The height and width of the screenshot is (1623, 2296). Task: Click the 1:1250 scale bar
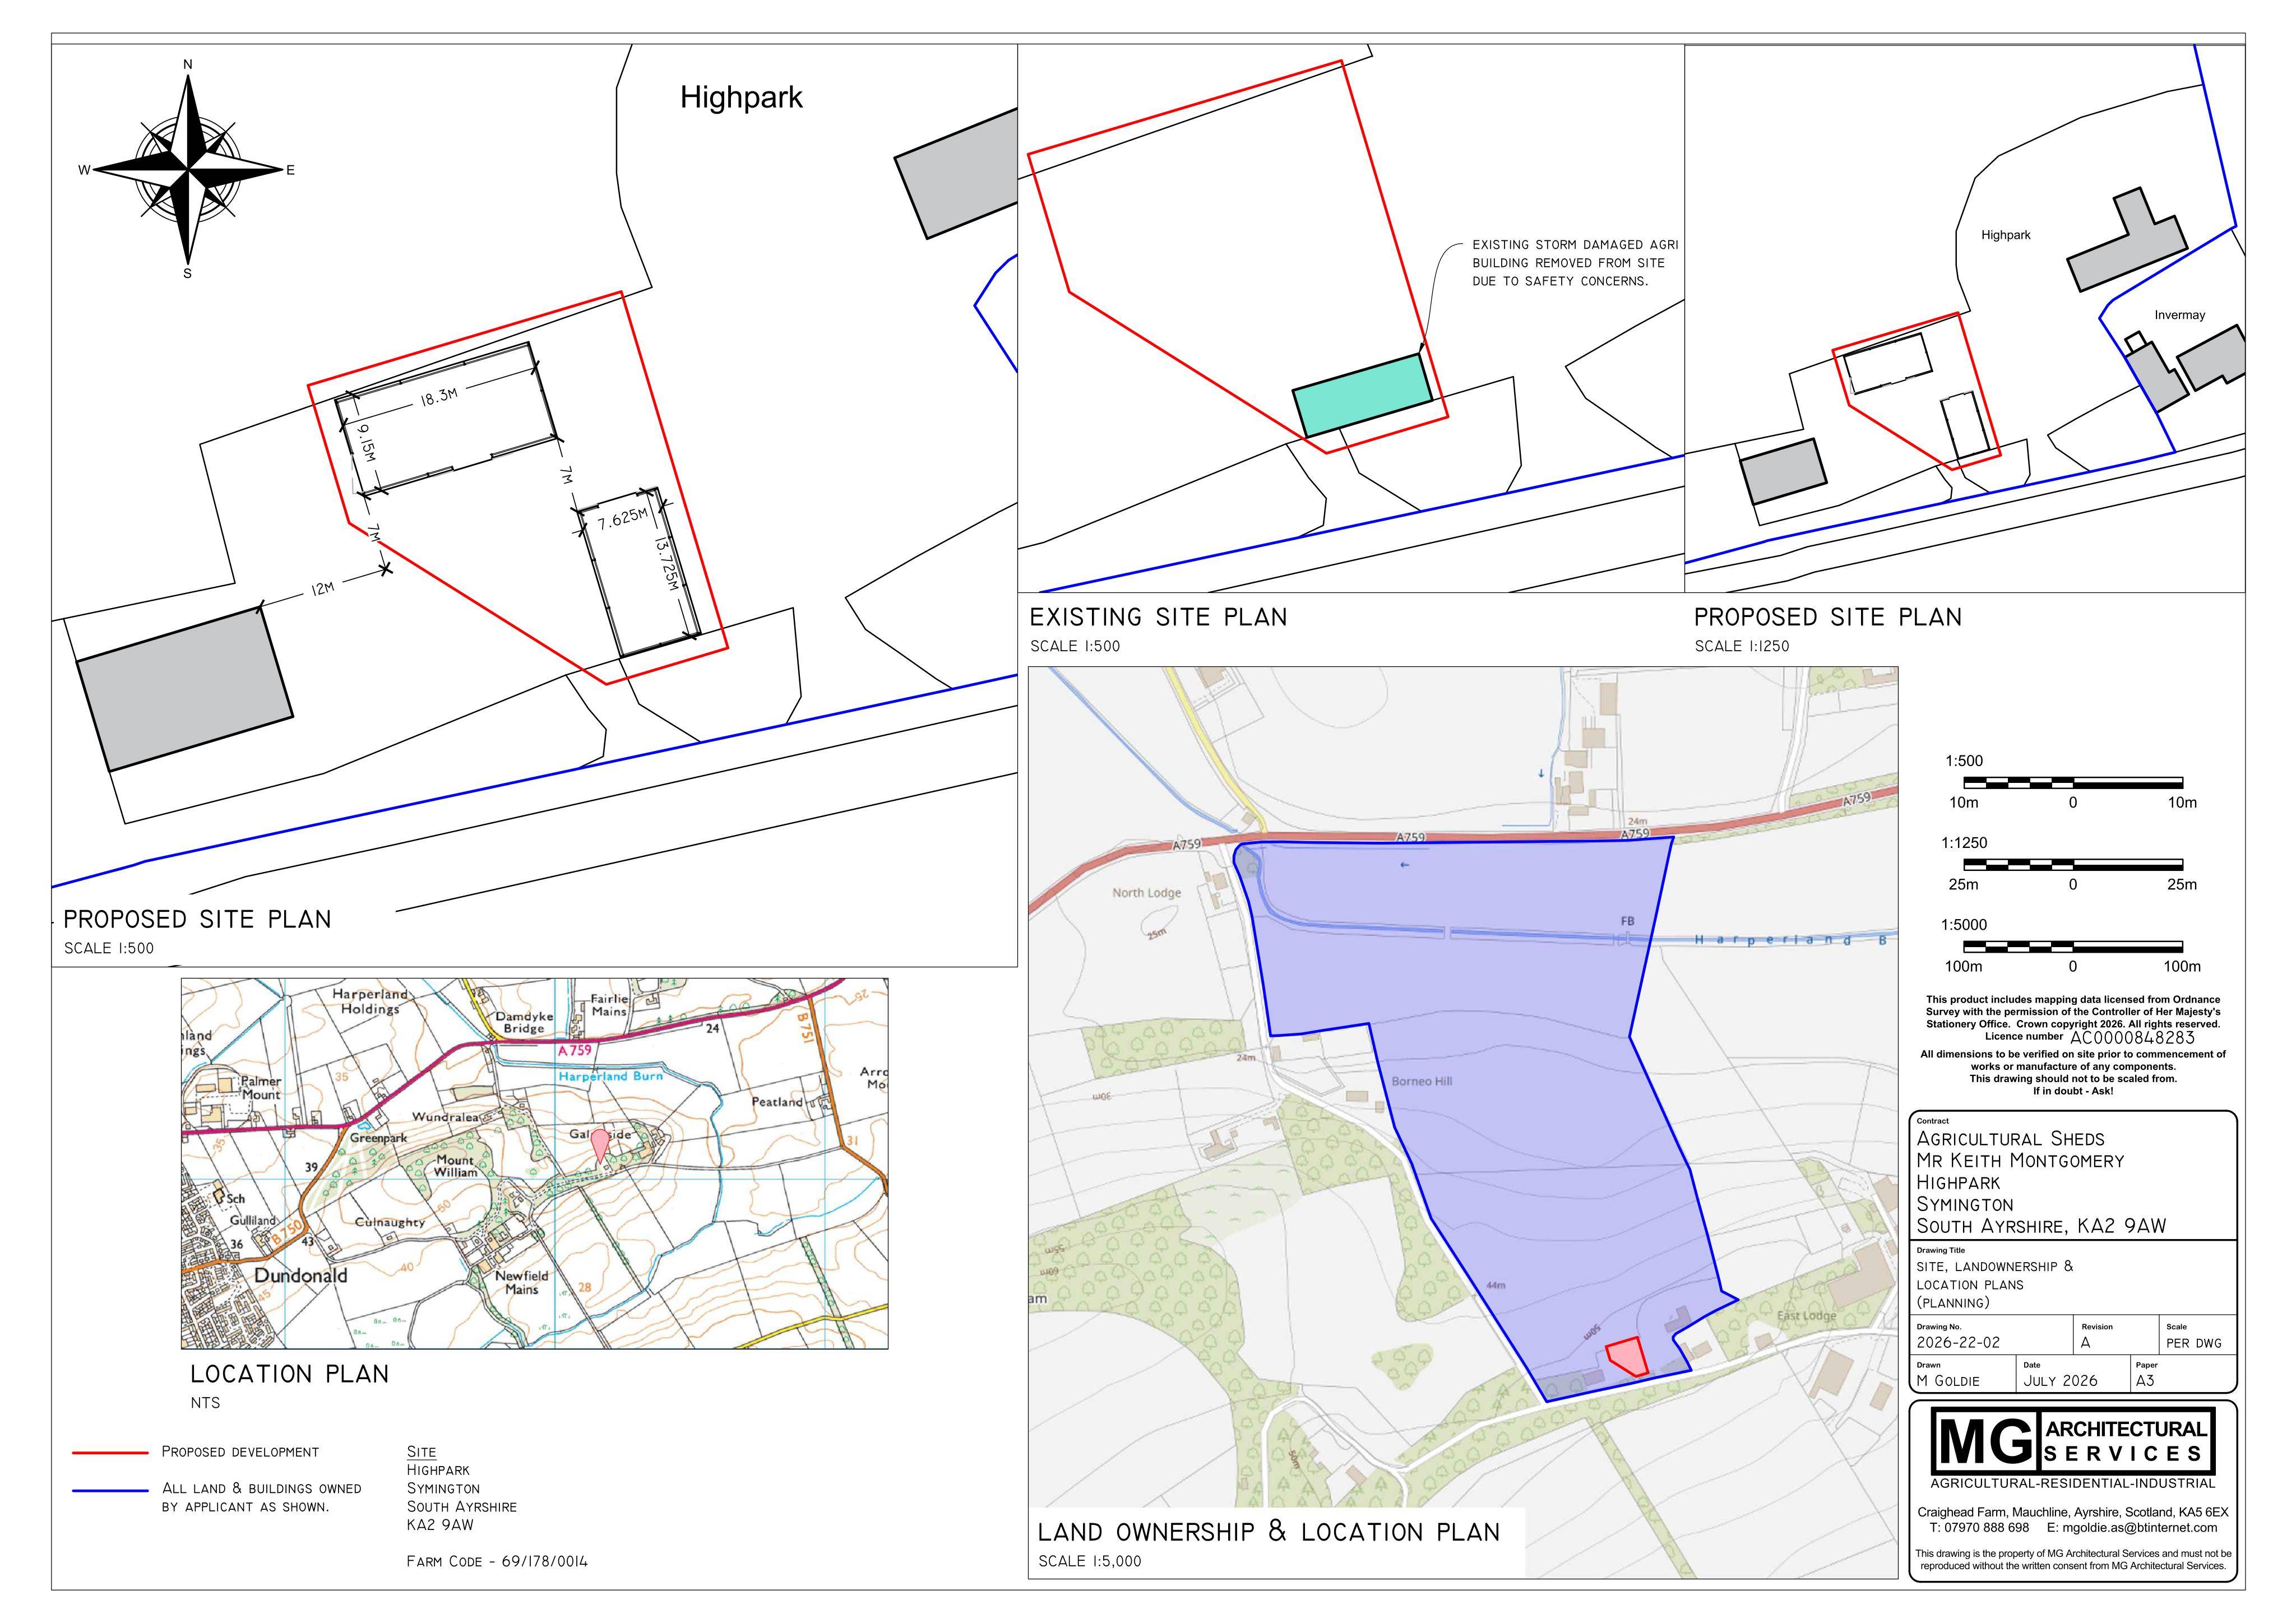[2073, 865]
